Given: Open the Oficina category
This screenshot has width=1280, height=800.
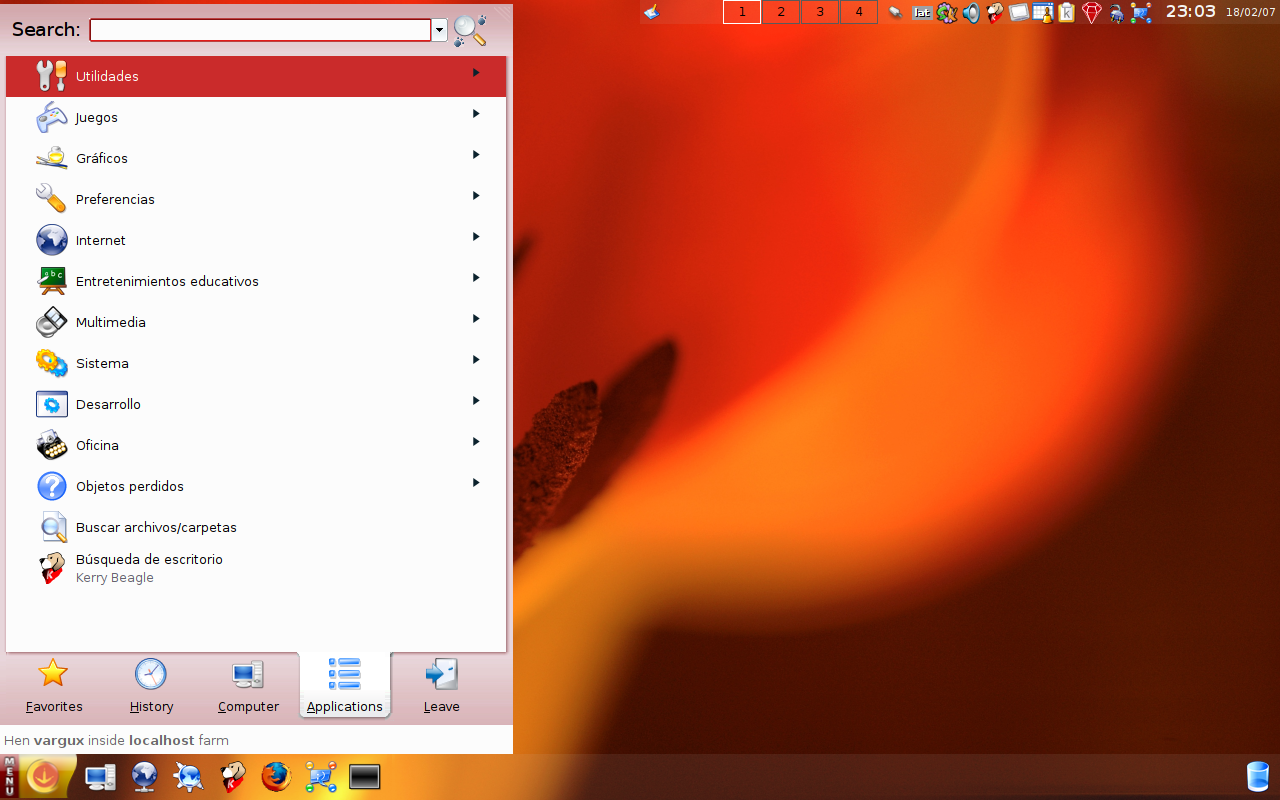Looking at the screenshot, I should (256, 445).
